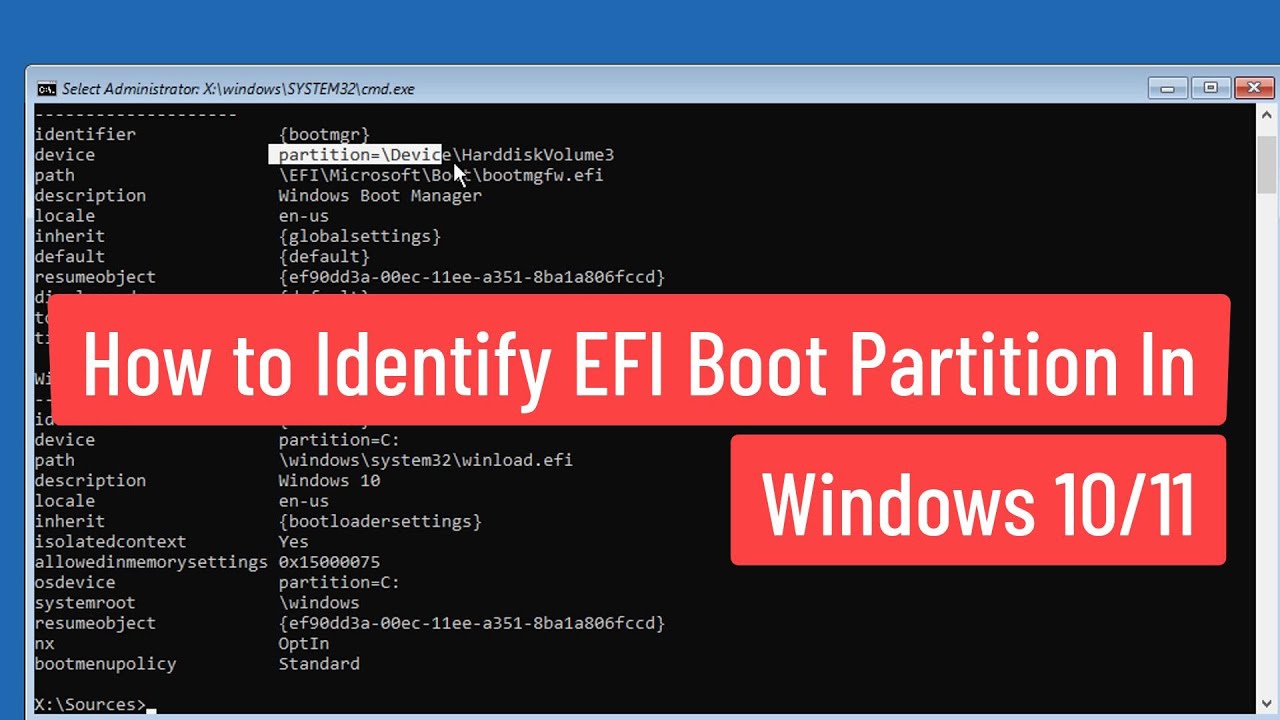Screen dimensions: 1280x720
Task: Click the 'HarddiskVolume3' device text
Action: point(538,155)
